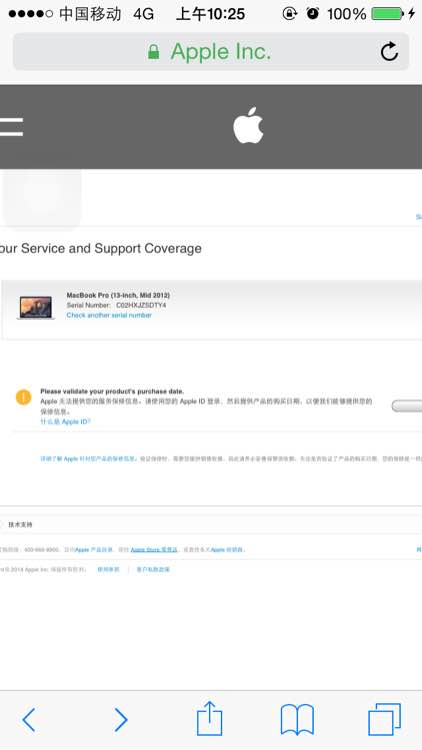Open the "什么是 Apple ID?" link
The height and width of the screenshot is (750, 422).
(65, 422)
